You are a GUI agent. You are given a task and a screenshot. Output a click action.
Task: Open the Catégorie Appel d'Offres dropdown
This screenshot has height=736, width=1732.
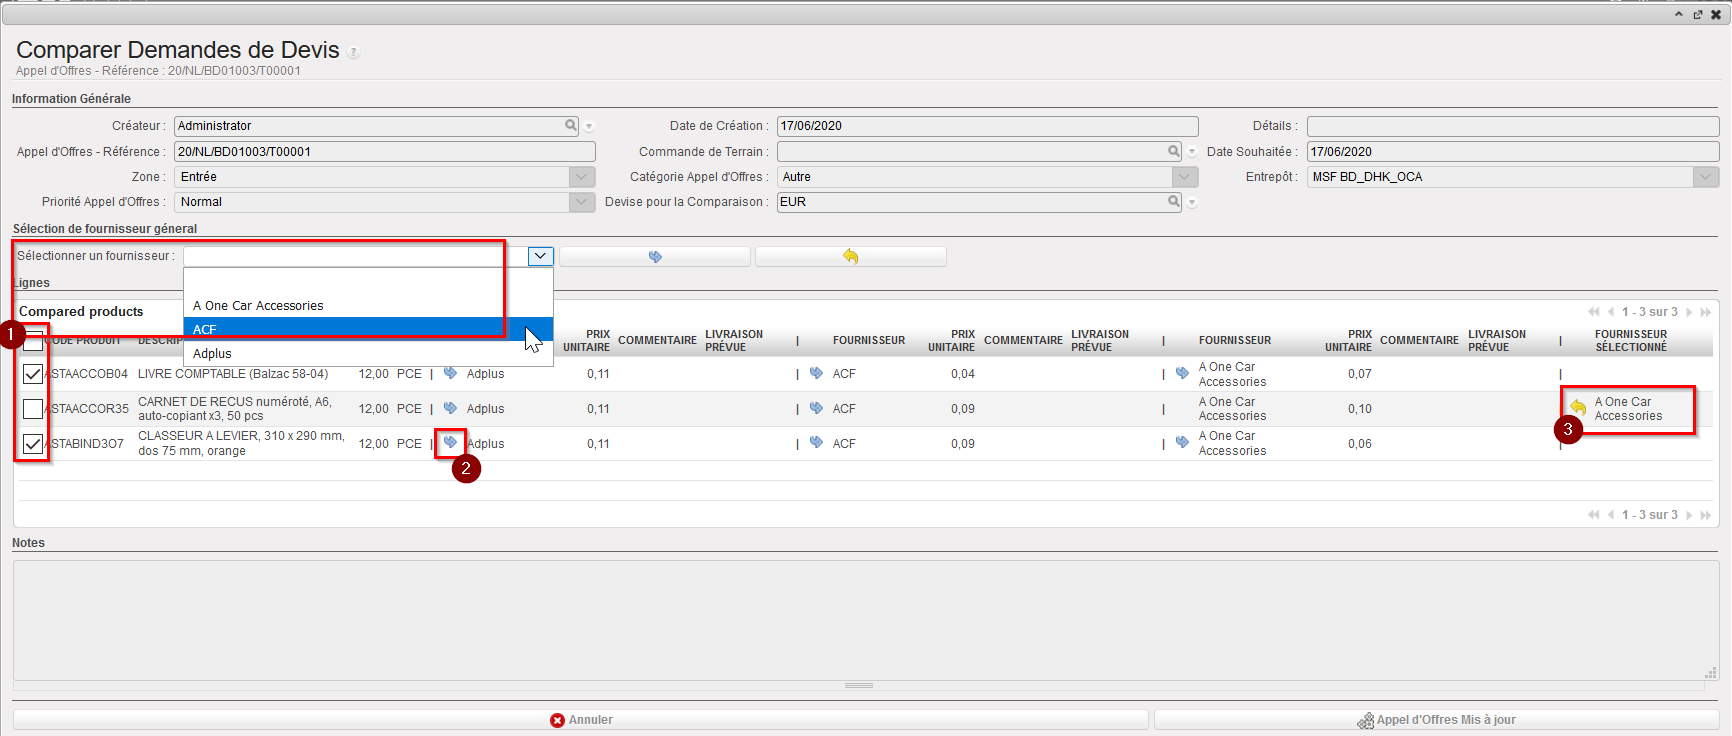pos(1185,177)
